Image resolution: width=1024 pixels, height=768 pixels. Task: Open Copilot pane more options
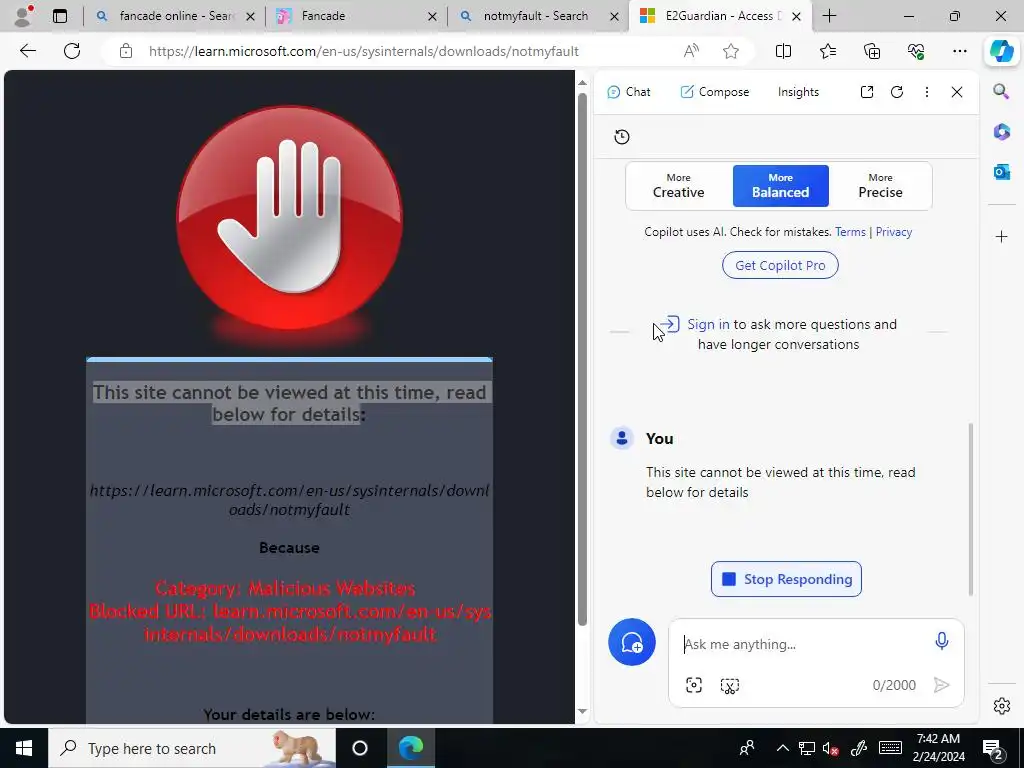pyautogui.click(x=927, y=92)
